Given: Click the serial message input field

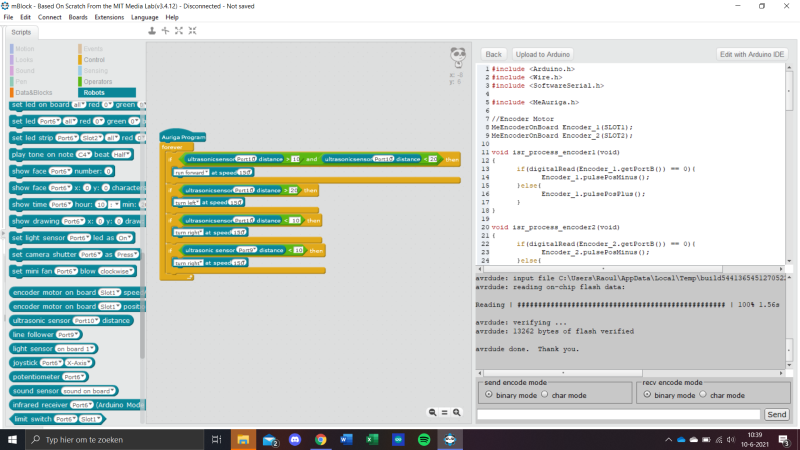Looking at the screenshot, I should tap(619, 414).
